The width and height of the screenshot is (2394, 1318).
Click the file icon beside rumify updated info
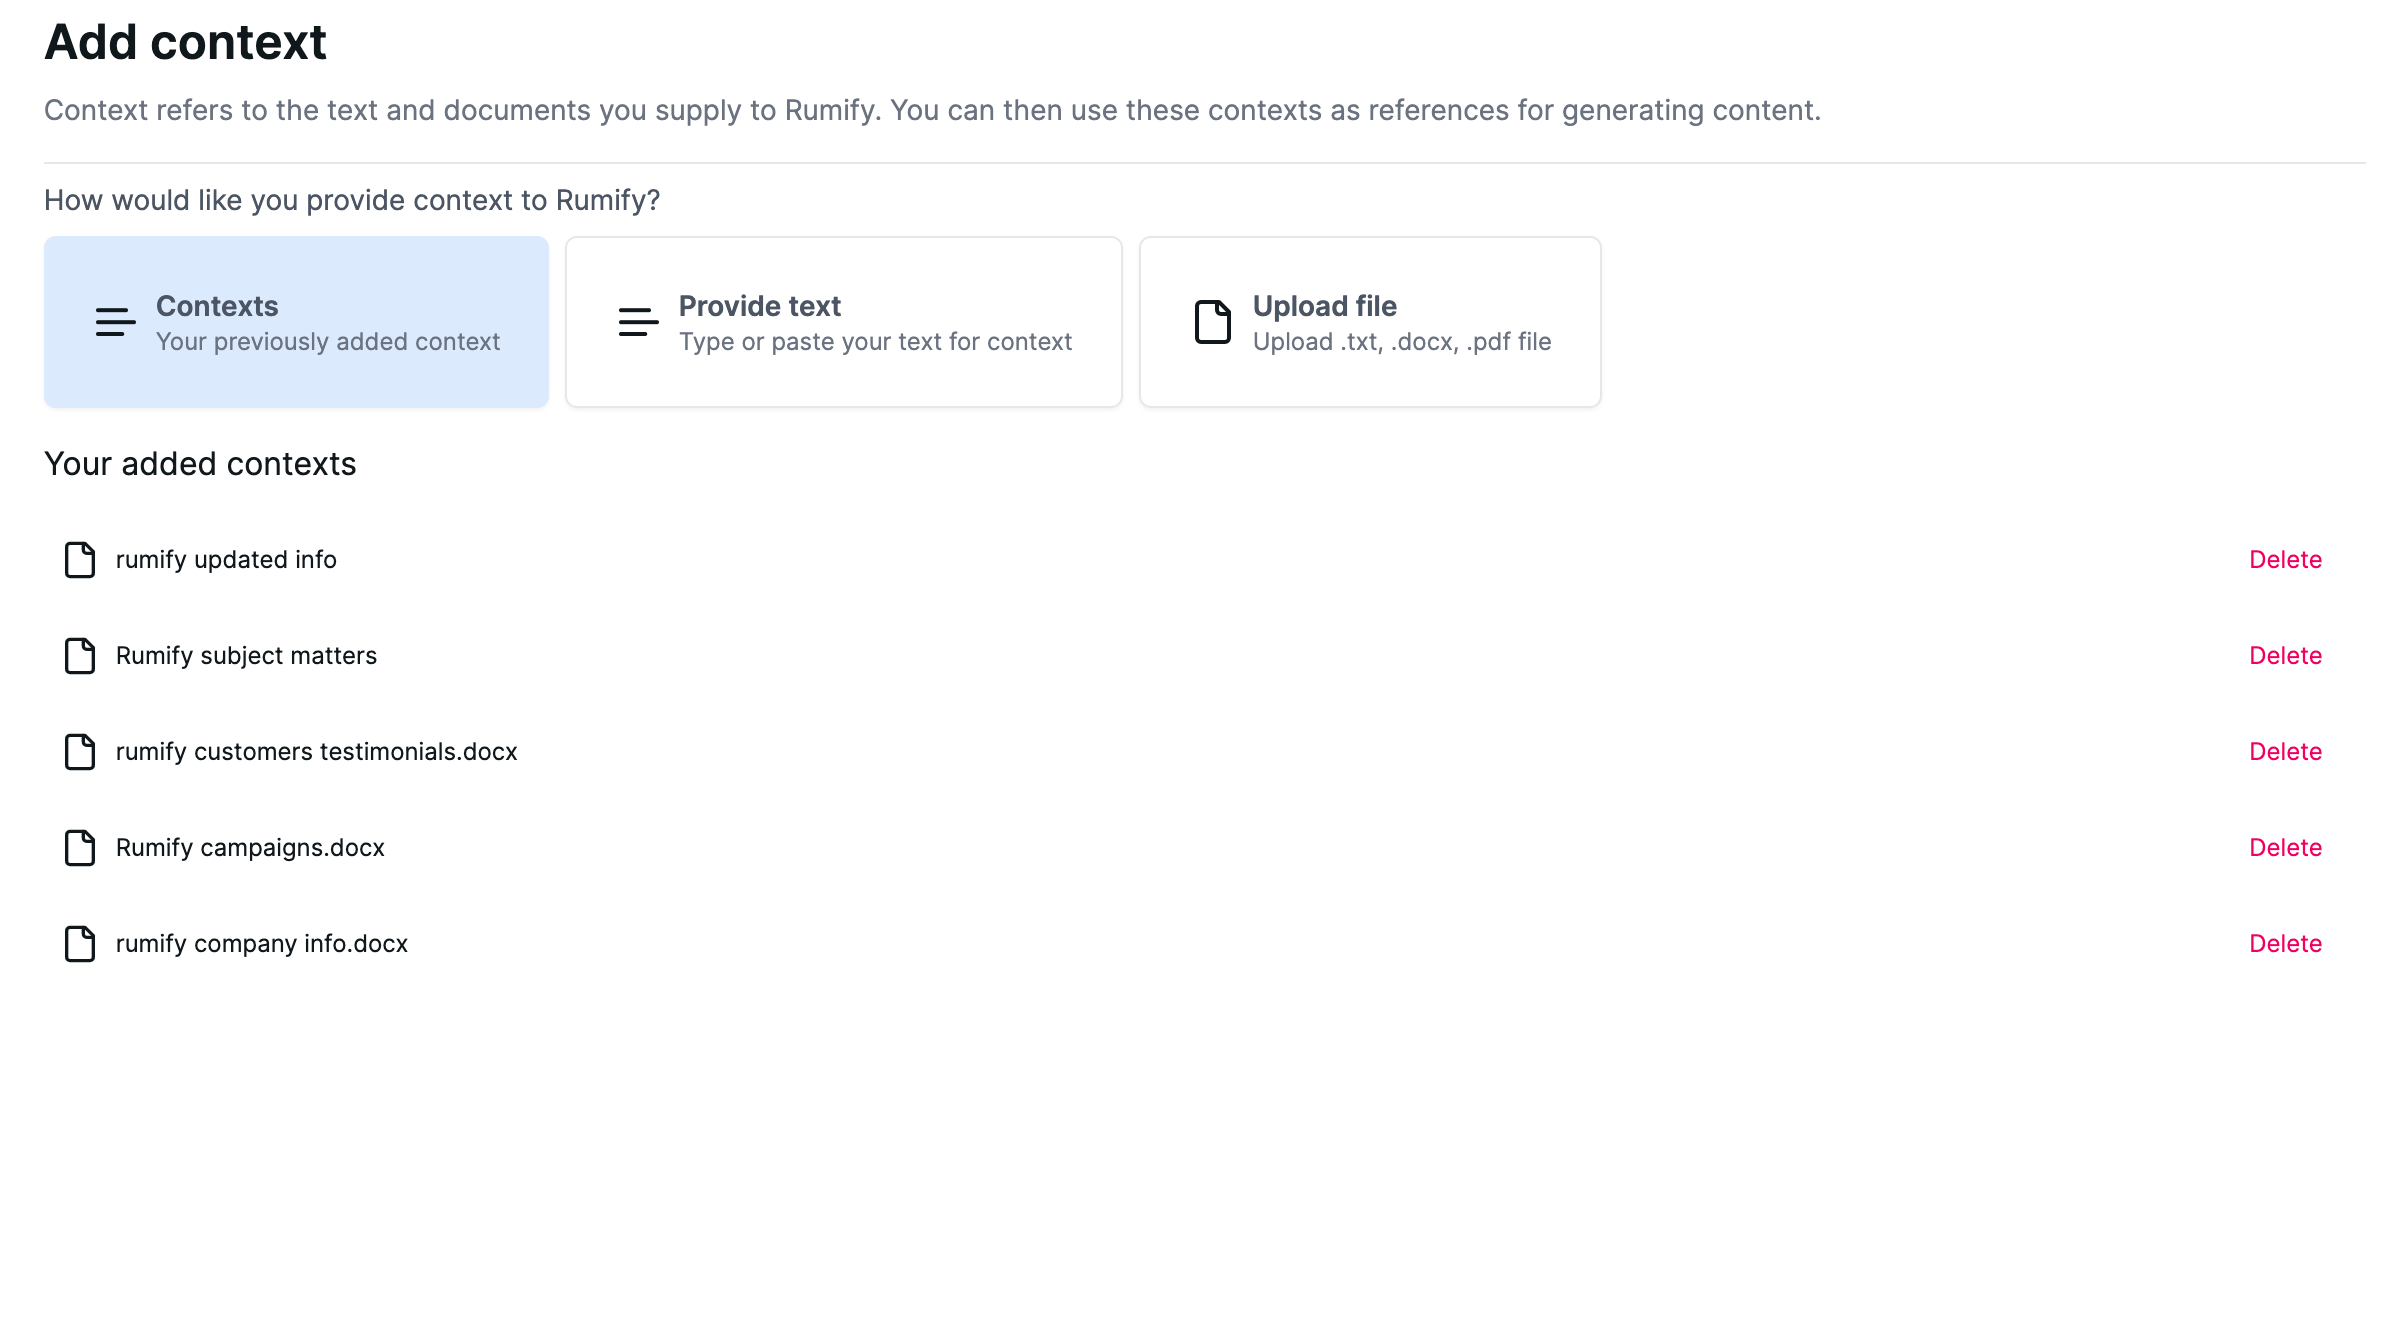pos(80,560)
